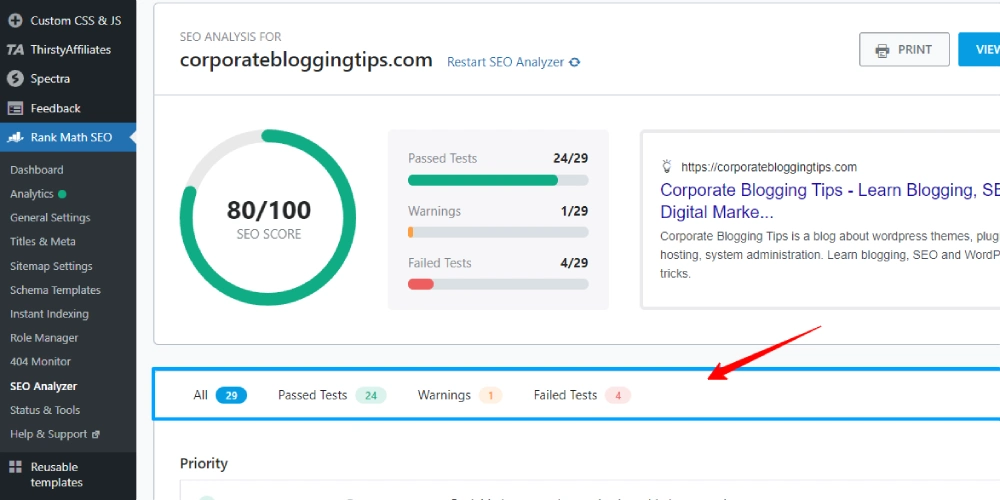Viewport: 1000px width, 500px height.
Task: Click the lightbulb favicon in search preview
Action: pyautogui.click(x=667, y=167)
